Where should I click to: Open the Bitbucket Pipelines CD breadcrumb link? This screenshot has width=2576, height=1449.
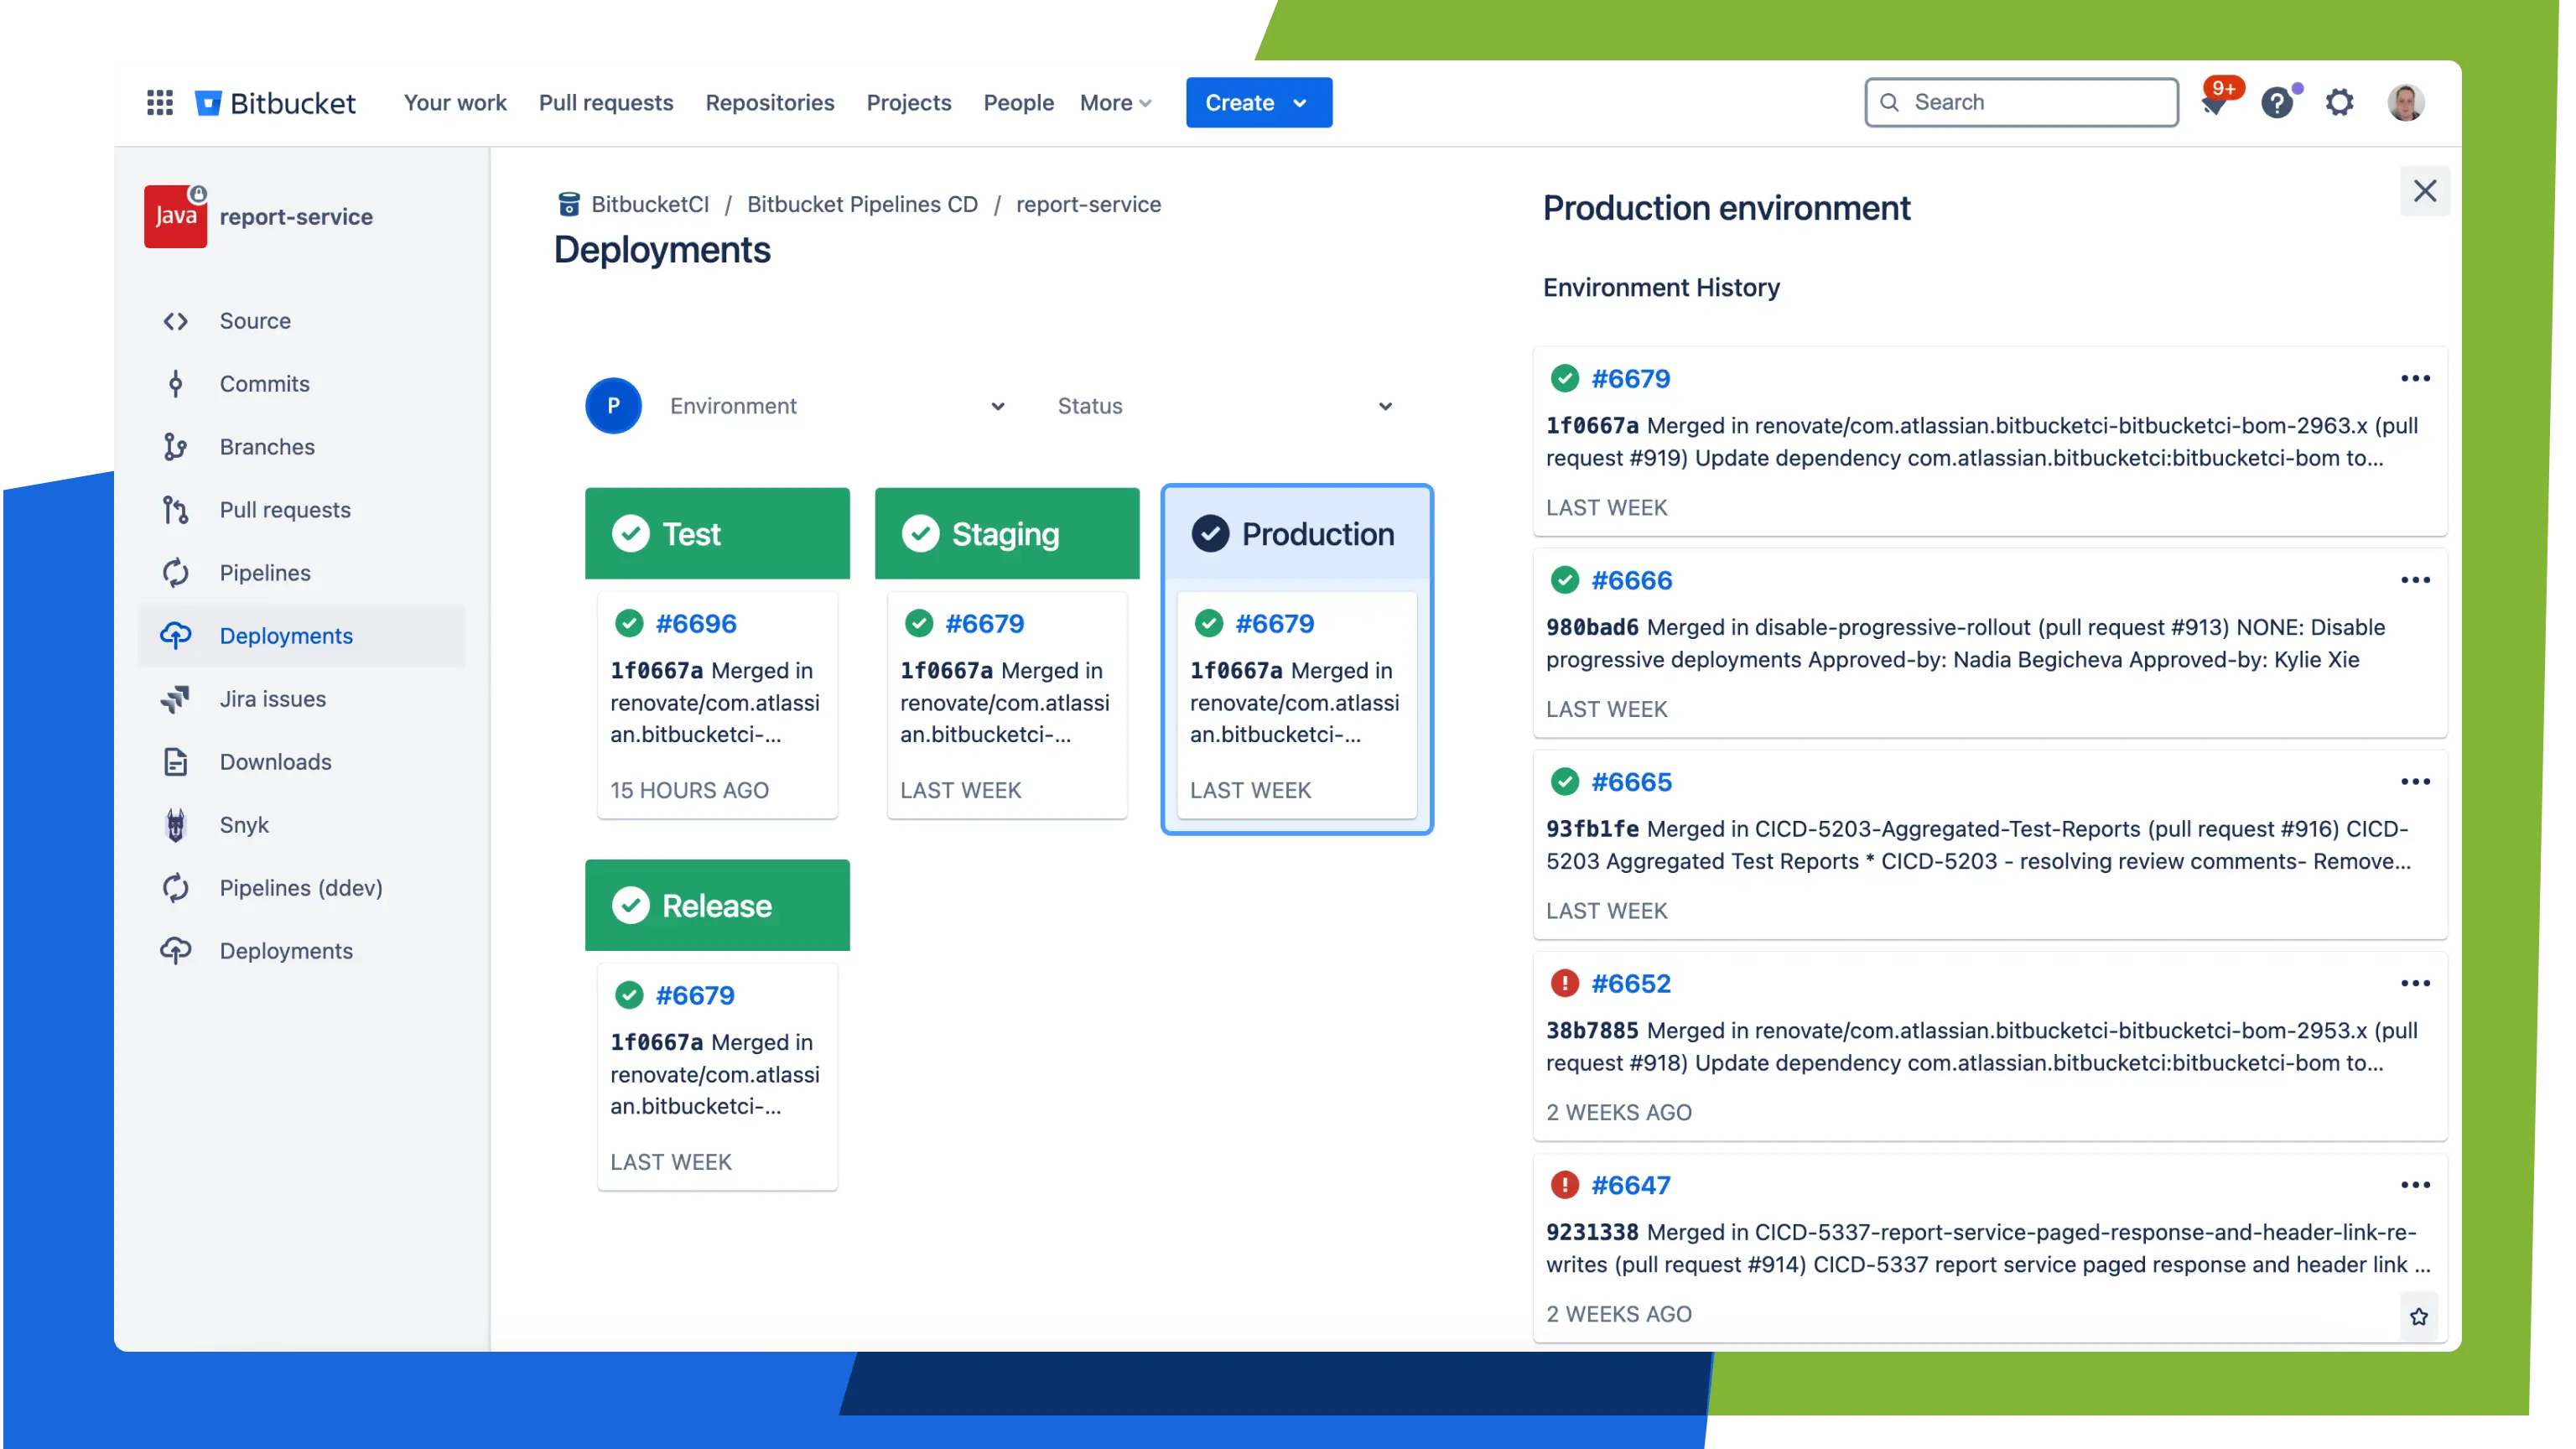click(x=862, y=204)
